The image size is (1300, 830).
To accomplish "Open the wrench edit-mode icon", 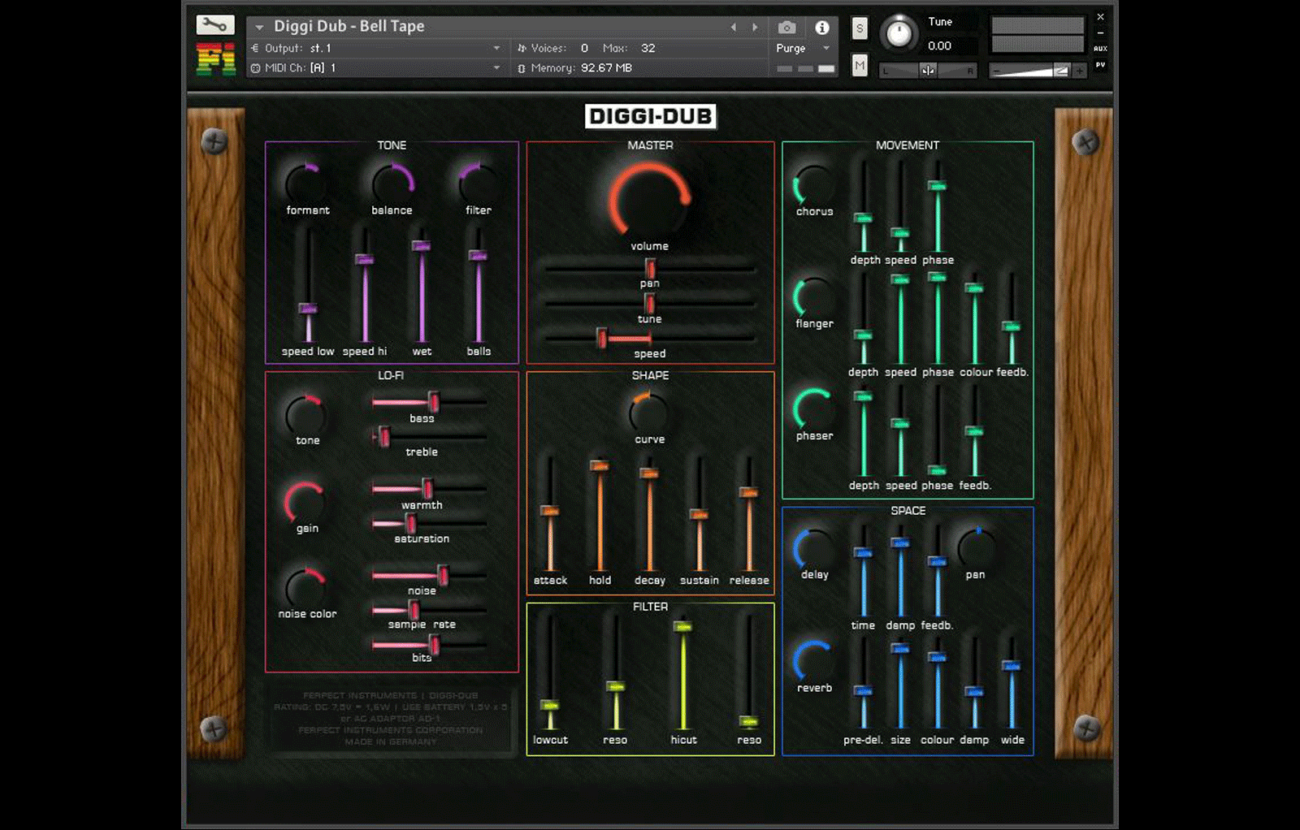I will click(215, 26).
